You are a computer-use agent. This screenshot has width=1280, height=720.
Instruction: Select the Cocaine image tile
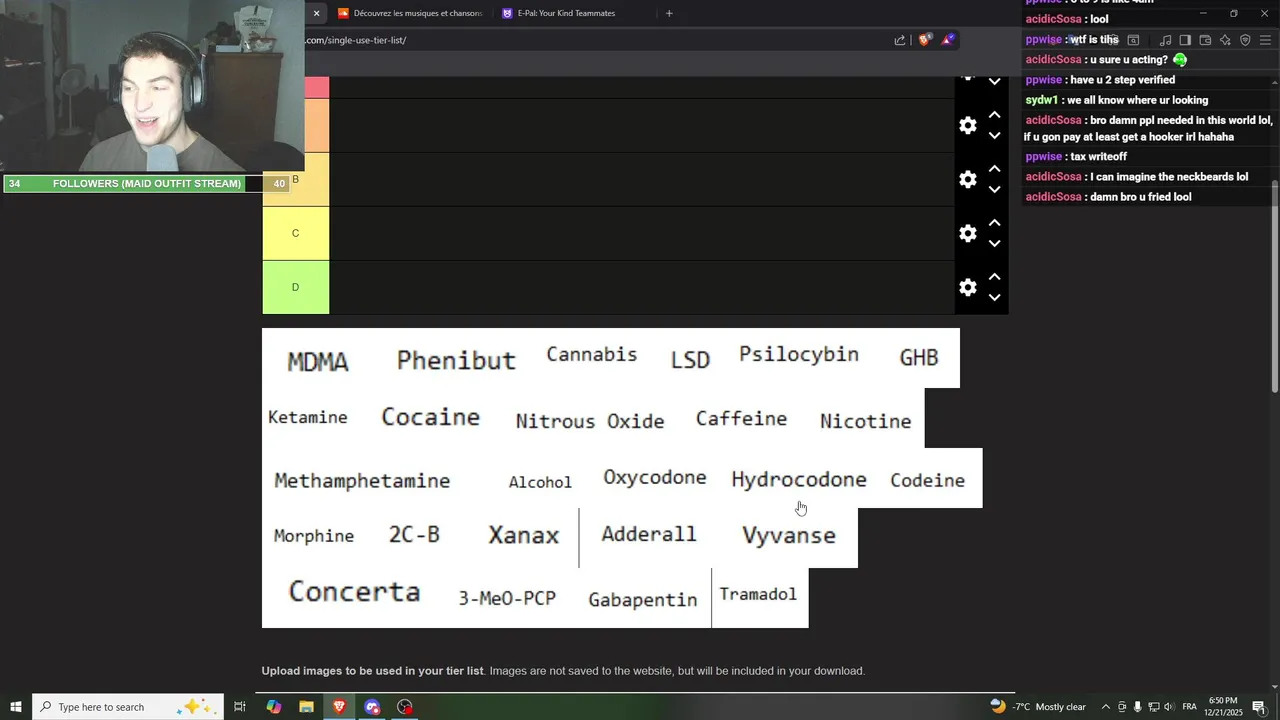coord(431,418)
